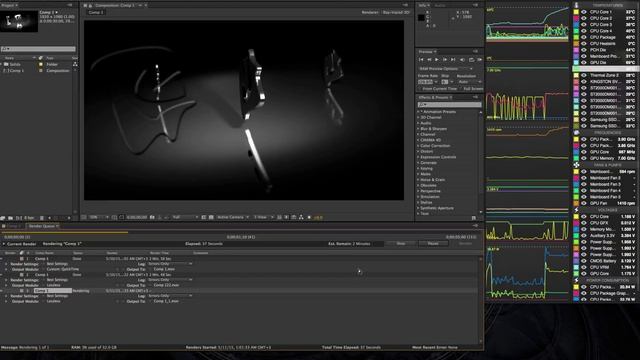Click Output To Comp 122.mov link
The height and width of the screenshot is (360, 640).
[x=166, y=285]
